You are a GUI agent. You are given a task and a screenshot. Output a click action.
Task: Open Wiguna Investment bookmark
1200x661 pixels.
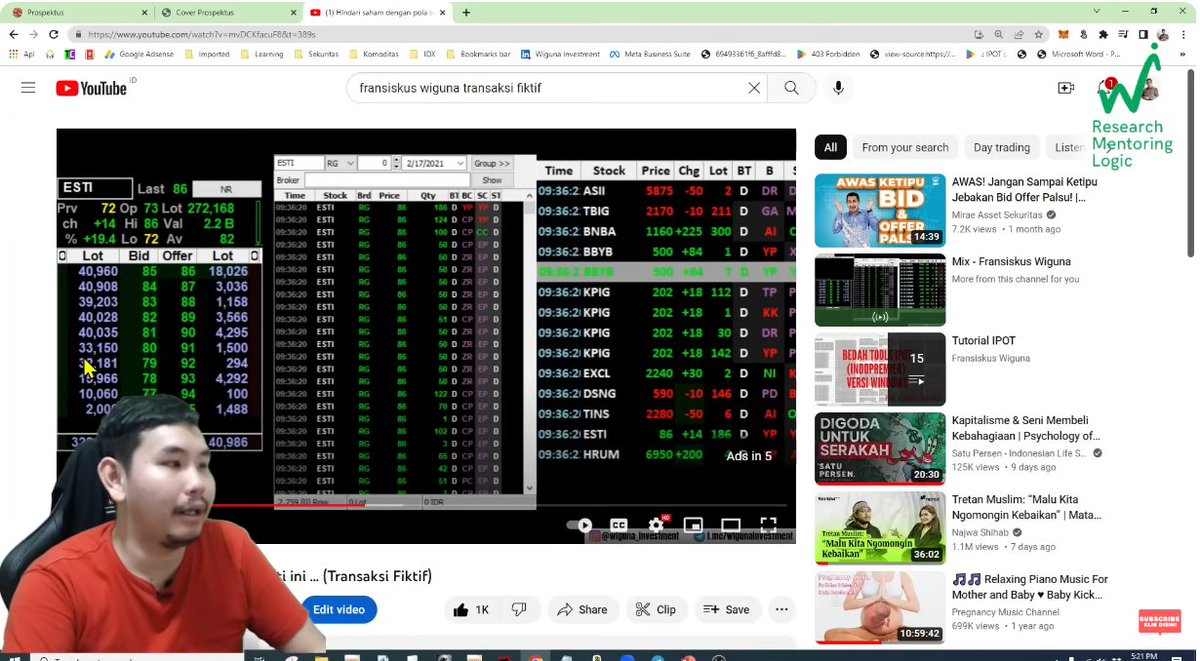(560, 54)
